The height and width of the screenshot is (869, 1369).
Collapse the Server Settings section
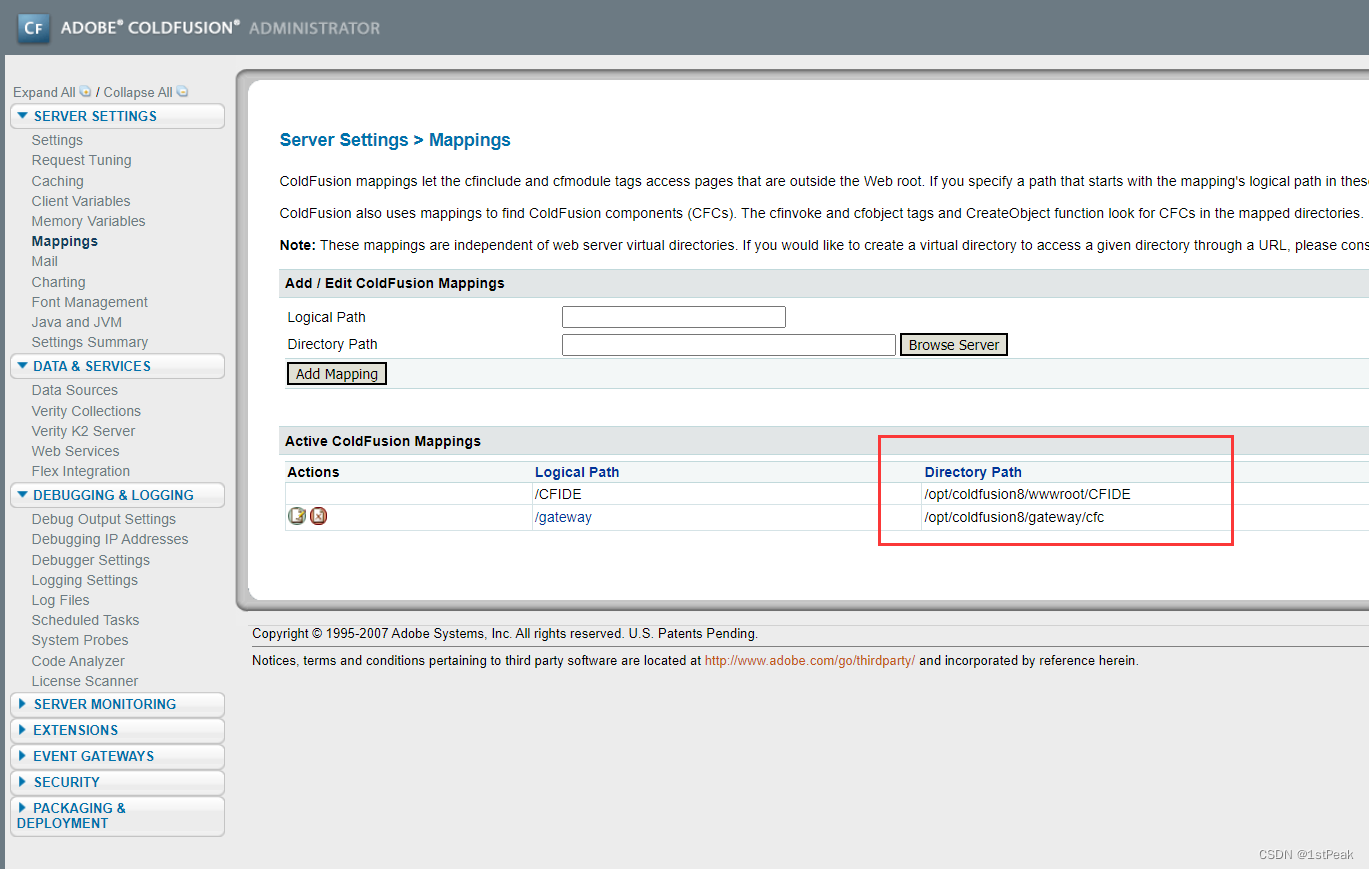[117, 116]
